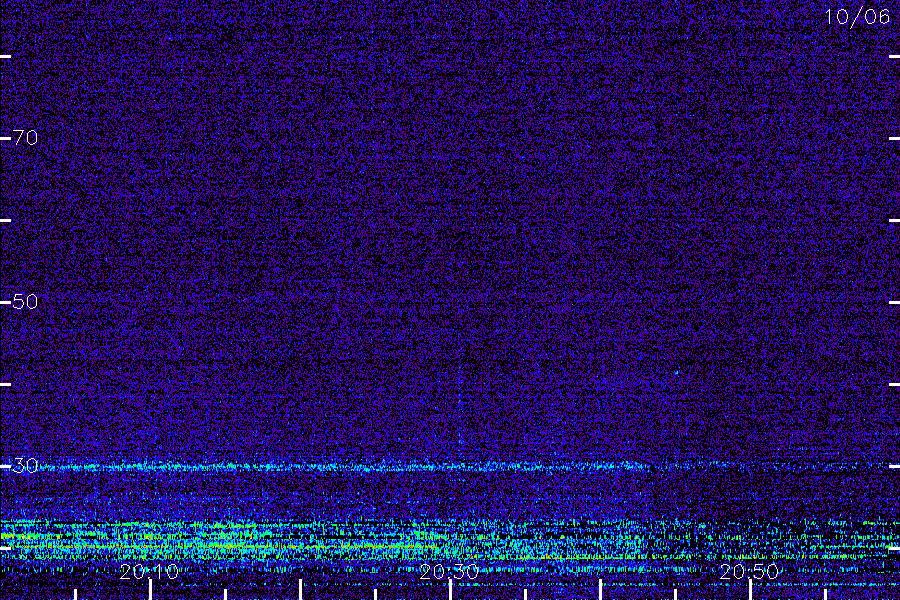Click the 20:30 time axis label
This screenshot has height=600, width=900.
pos(449,572)
